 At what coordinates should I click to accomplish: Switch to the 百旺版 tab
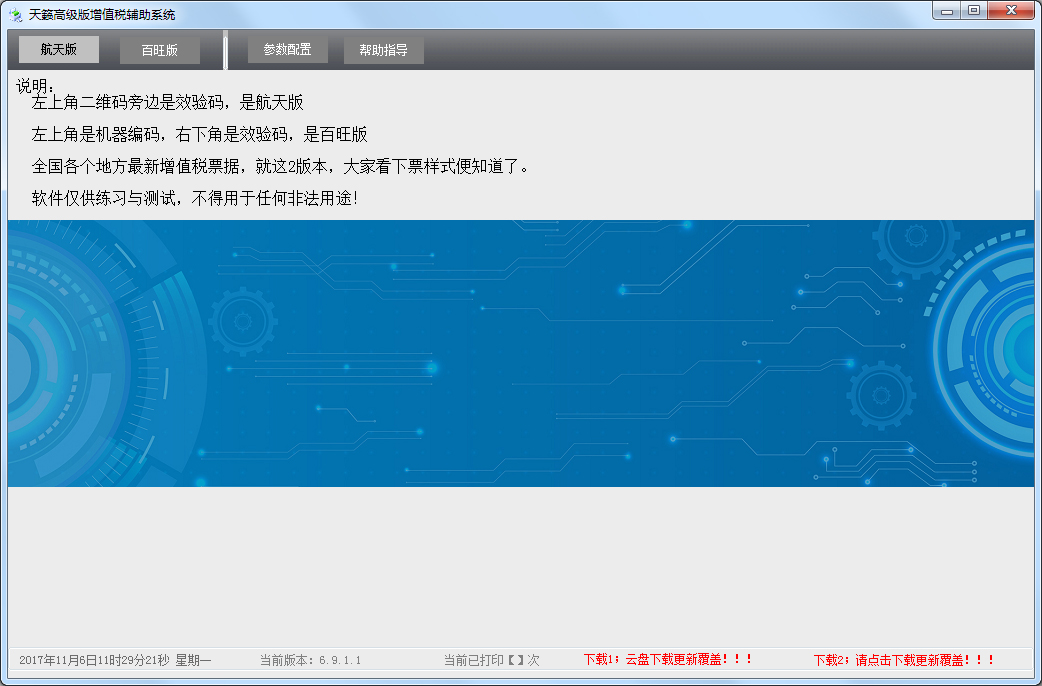159,48
